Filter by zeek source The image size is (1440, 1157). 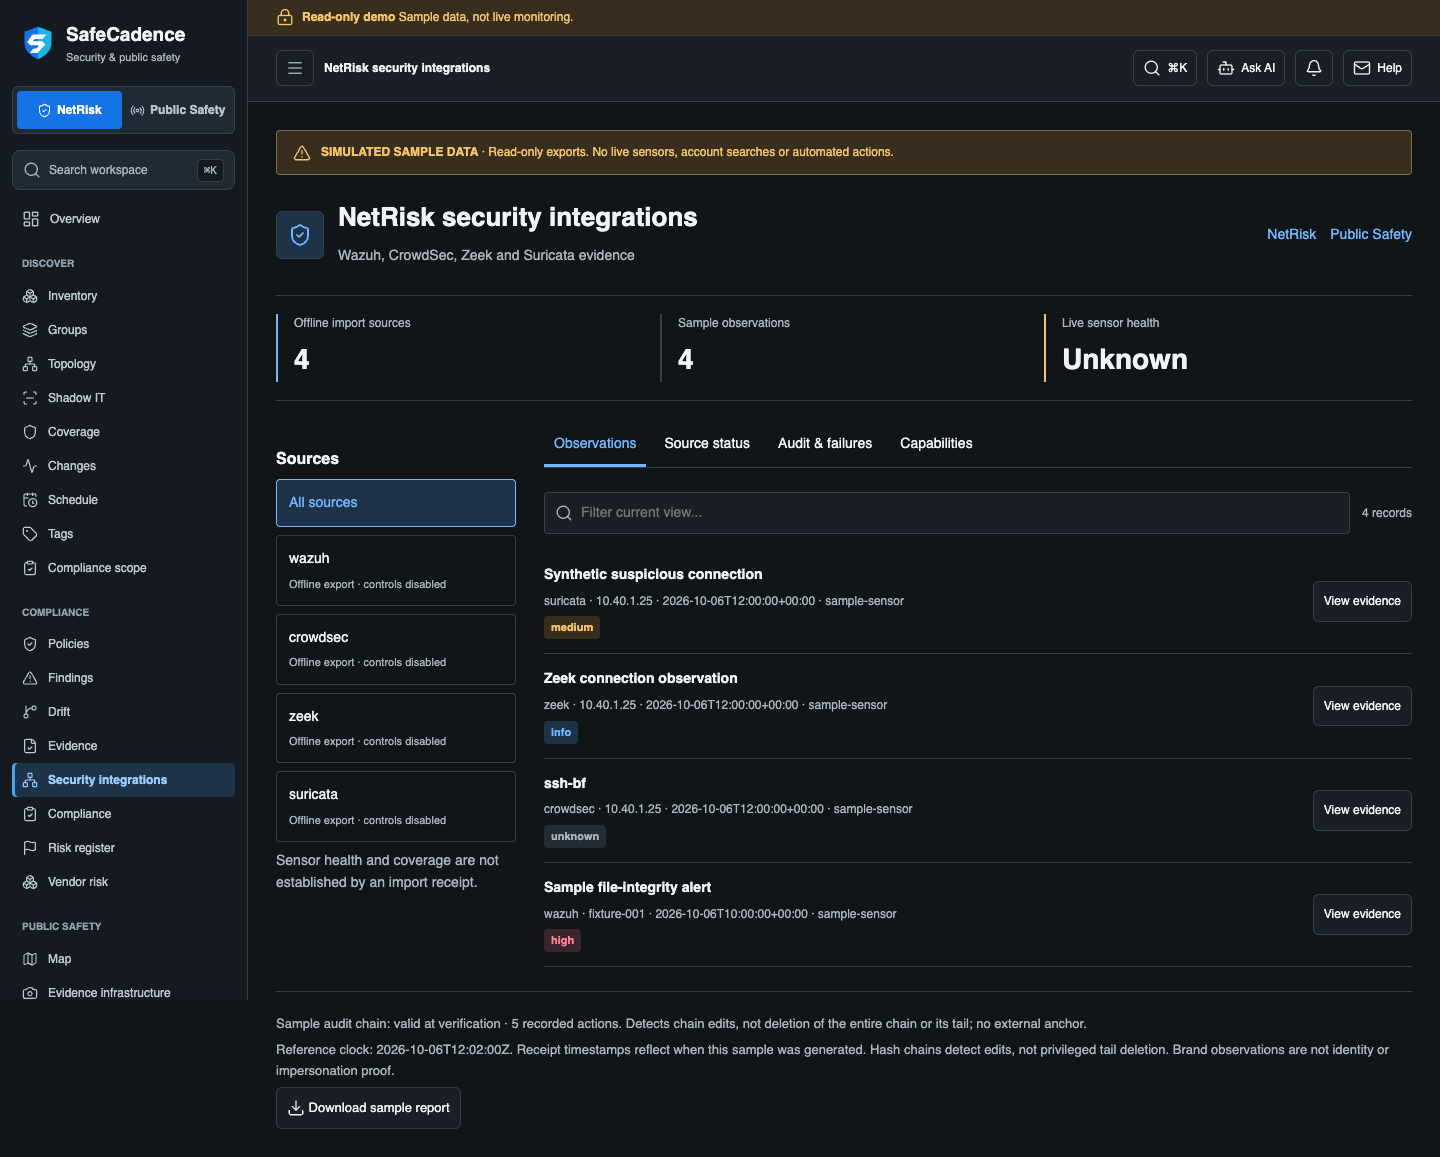click(x=396, y=728)
